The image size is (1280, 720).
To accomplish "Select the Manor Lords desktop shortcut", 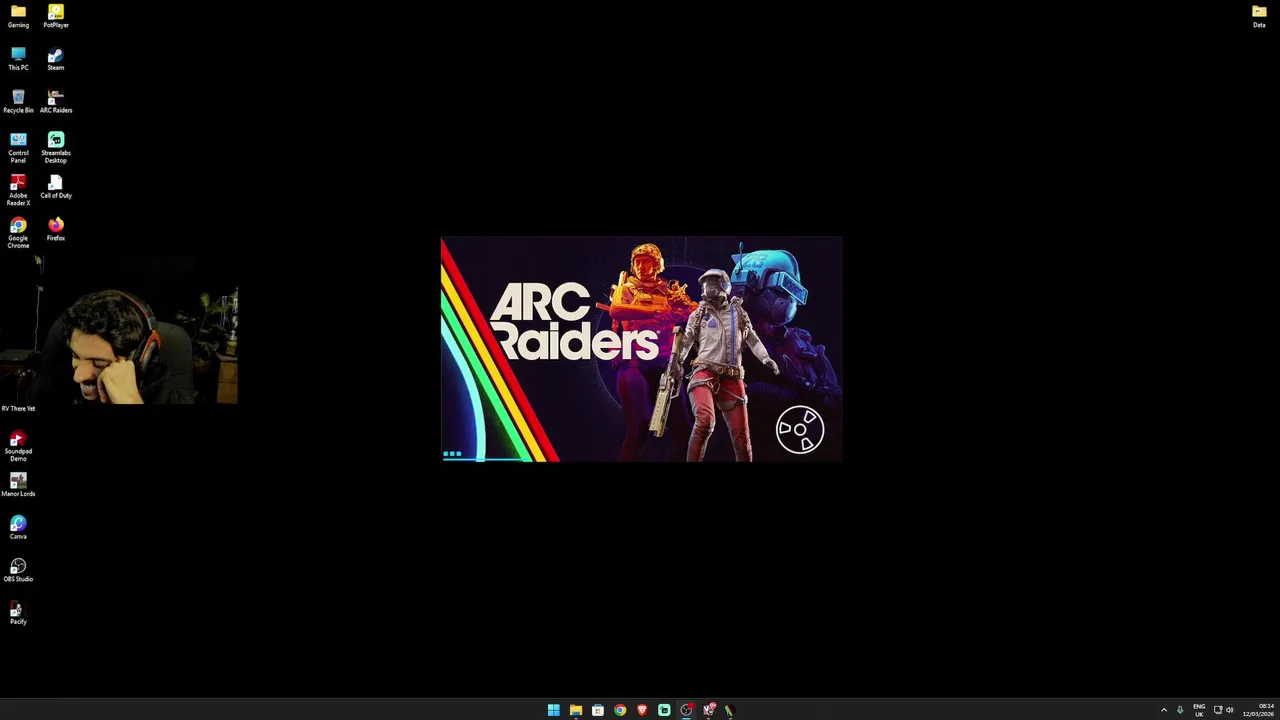I will (x=18, y=485).
